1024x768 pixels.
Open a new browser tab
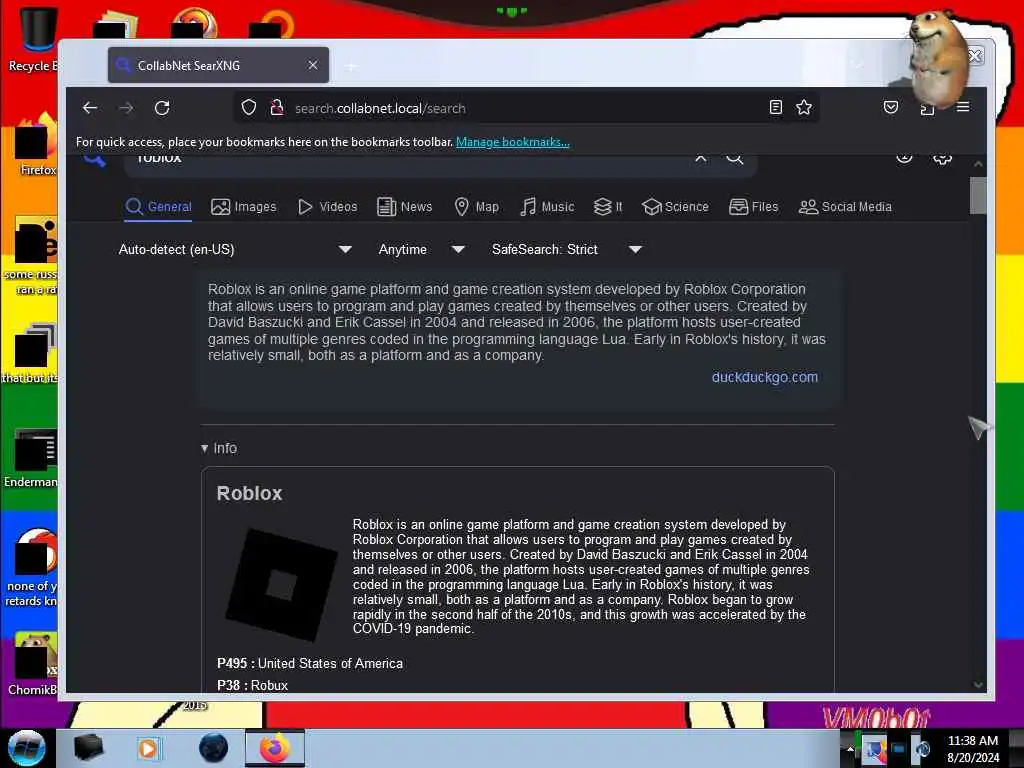pos(351,66)
